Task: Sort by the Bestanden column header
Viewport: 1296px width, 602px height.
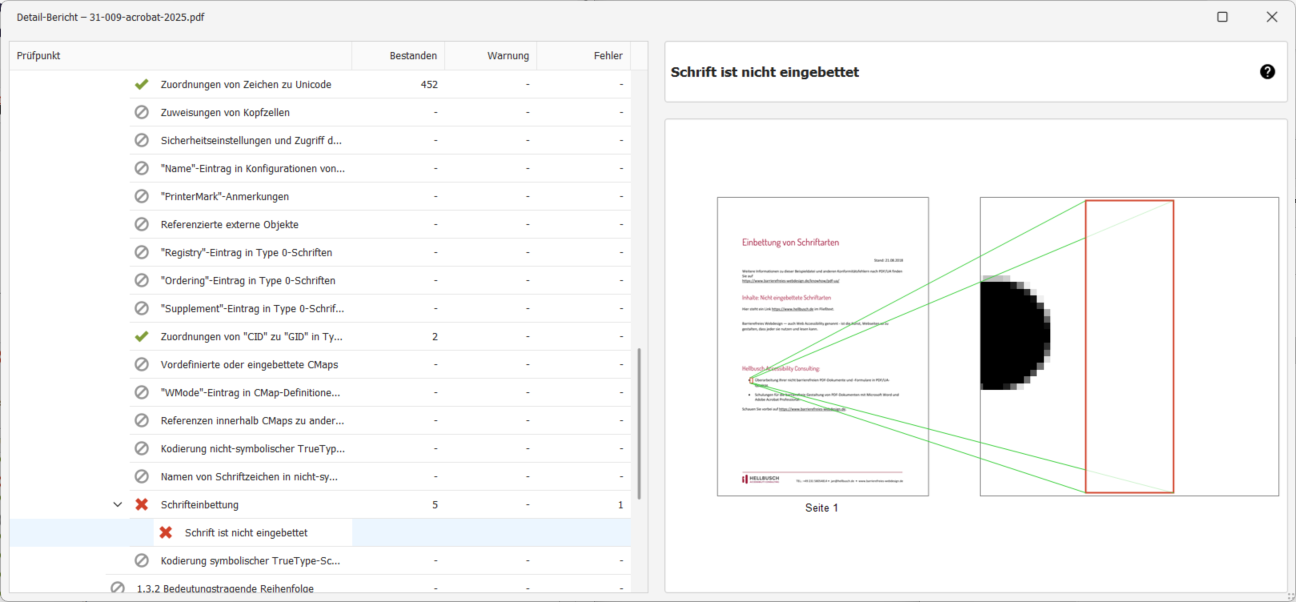Action: click(412, 56)
